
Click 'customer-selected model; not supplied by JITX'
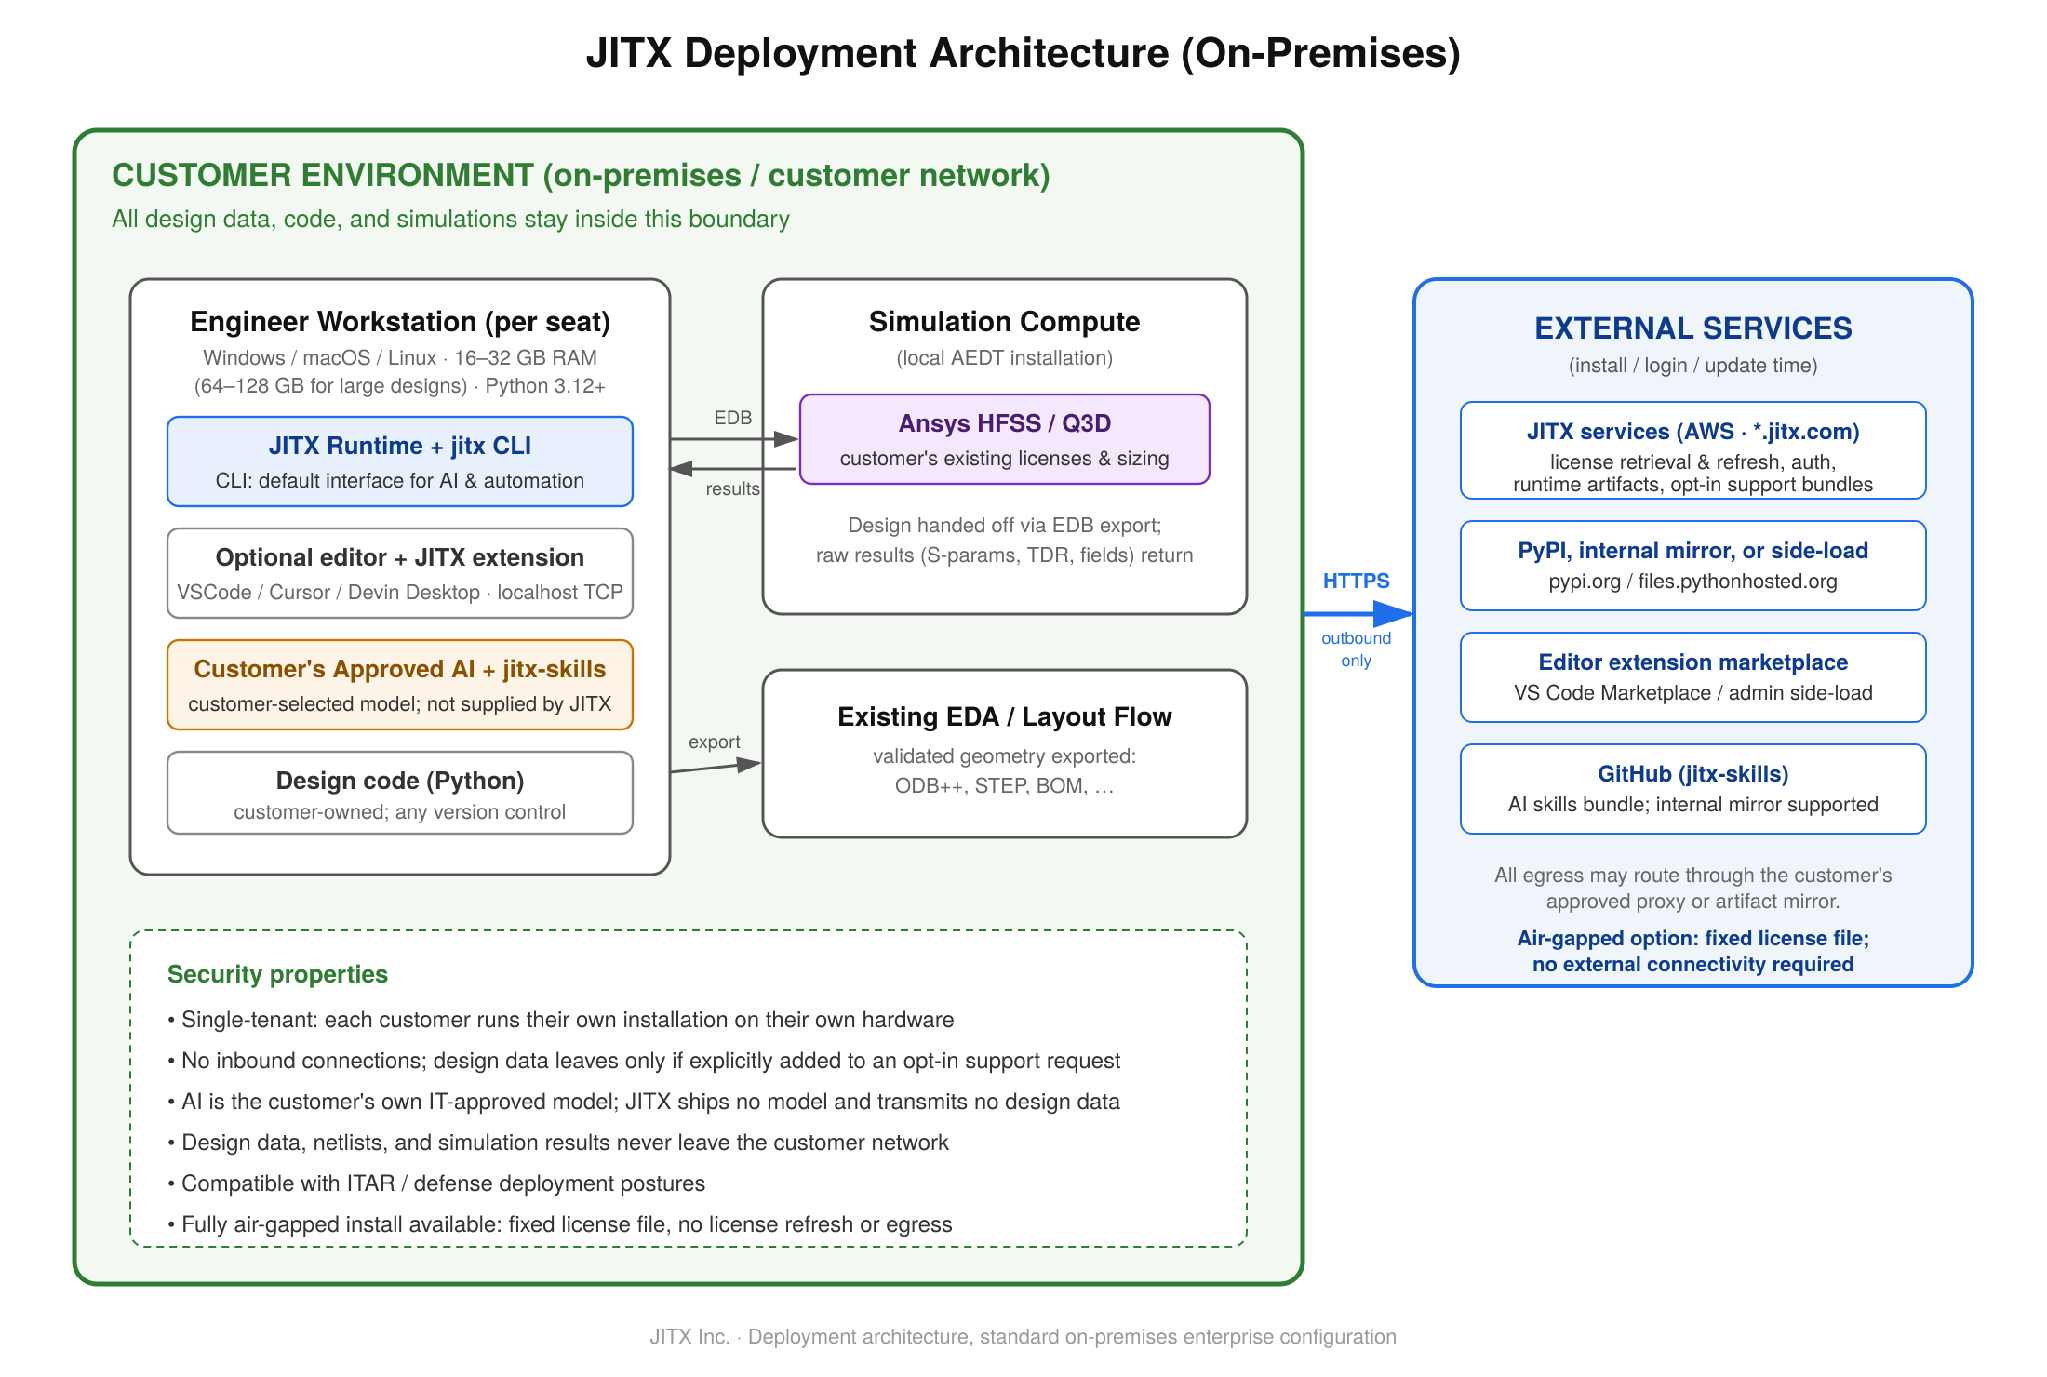point(400,704)
